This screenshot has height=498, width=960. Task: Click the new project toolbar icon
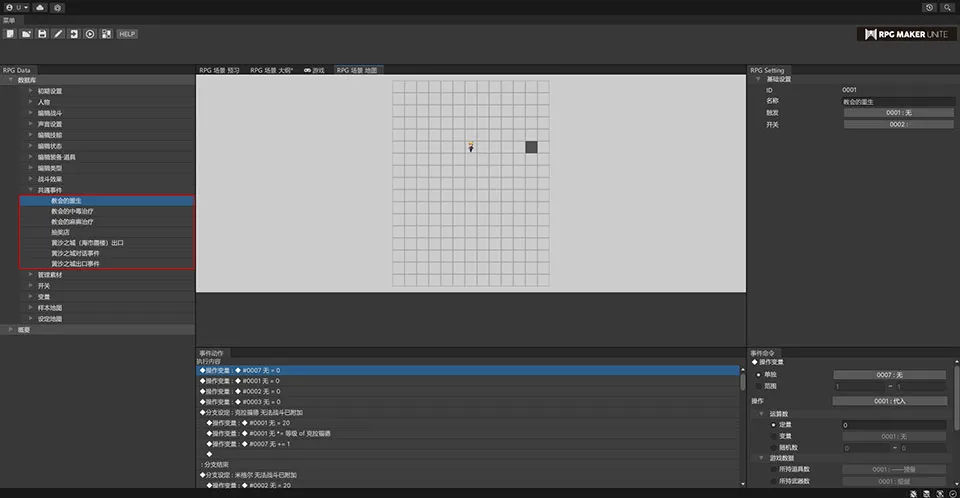pyautogui.click(x=10, y=34)
